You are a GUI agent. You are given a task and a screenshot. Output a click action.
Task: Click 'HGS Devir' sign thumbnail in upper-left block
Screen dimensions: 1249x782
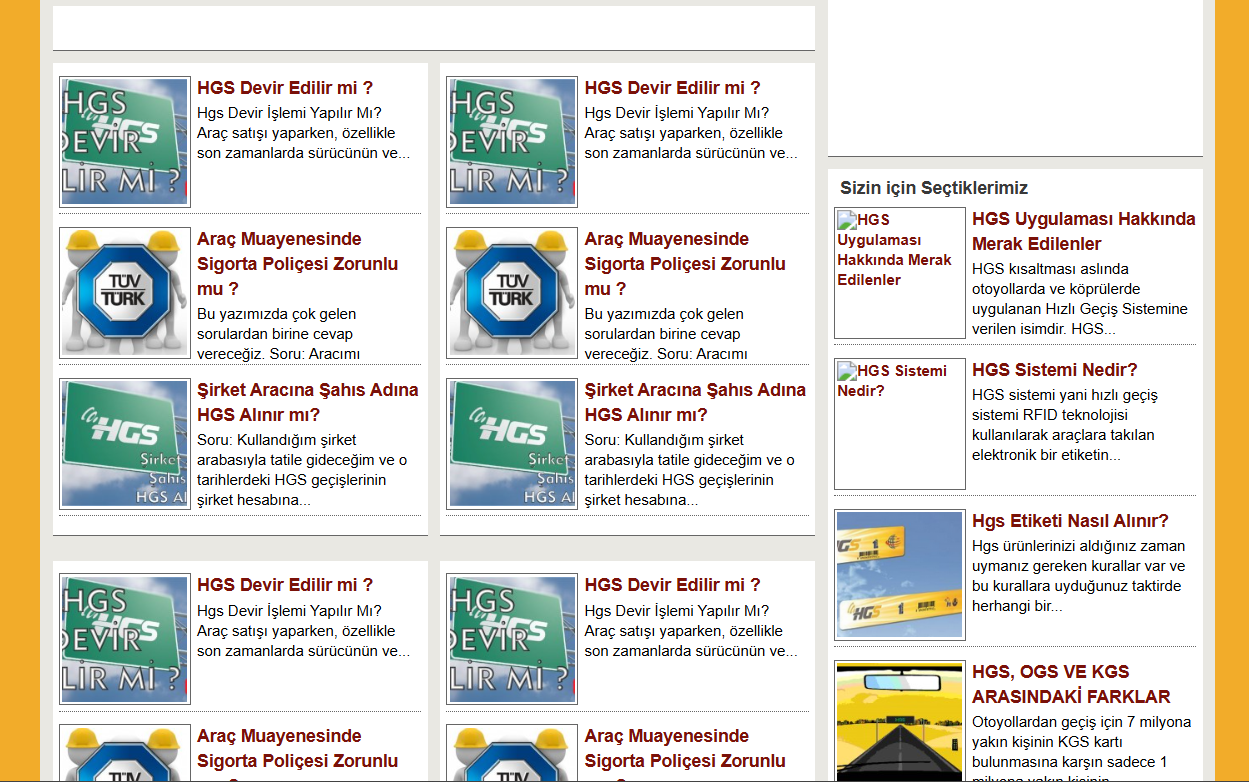[x=125, y=142]
